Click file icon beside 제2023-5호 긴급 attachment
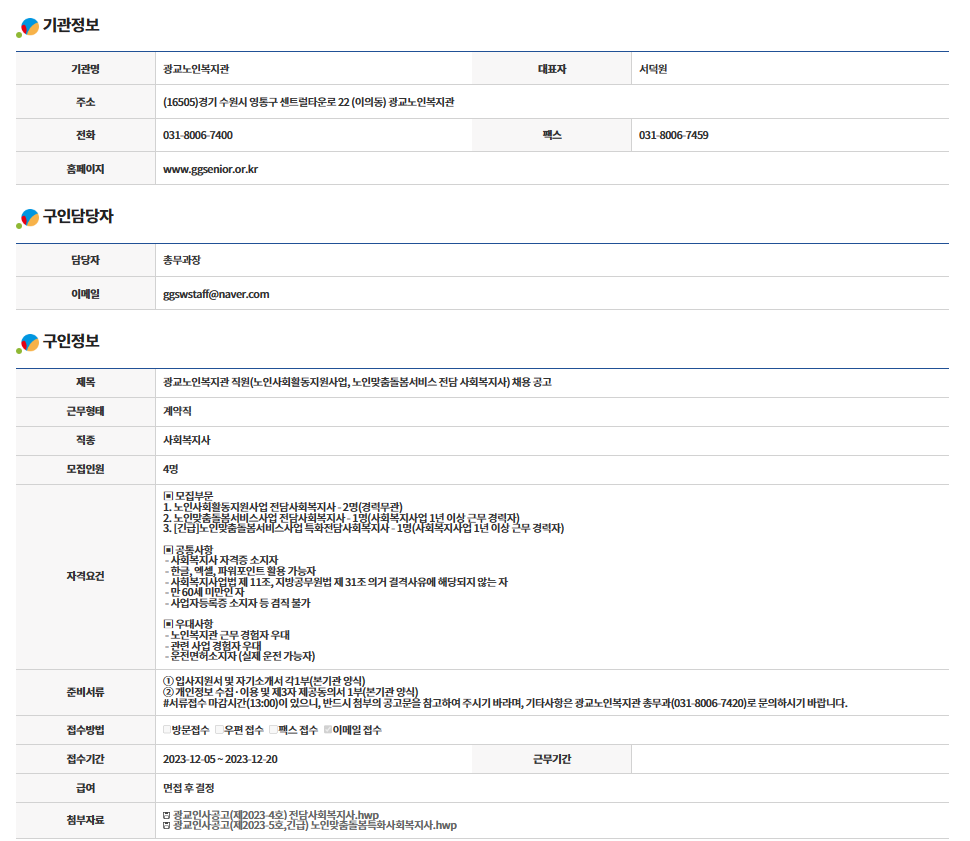Viewport: 970px width, 841px height. coord(166,826)
